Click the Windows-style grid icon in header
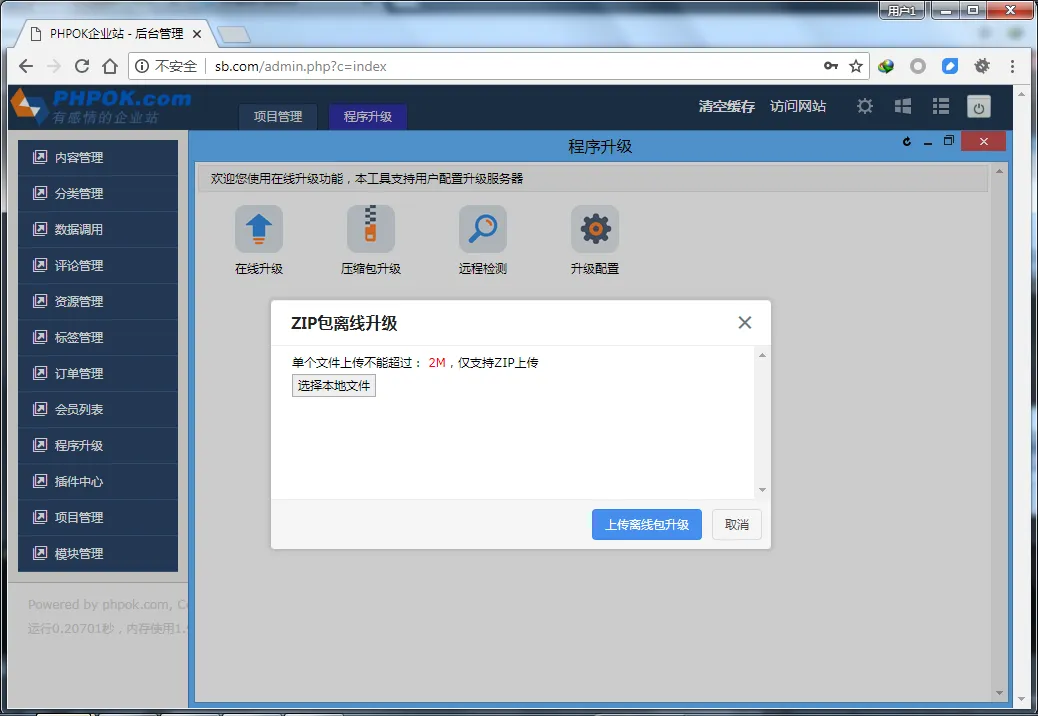 point(903,106)
